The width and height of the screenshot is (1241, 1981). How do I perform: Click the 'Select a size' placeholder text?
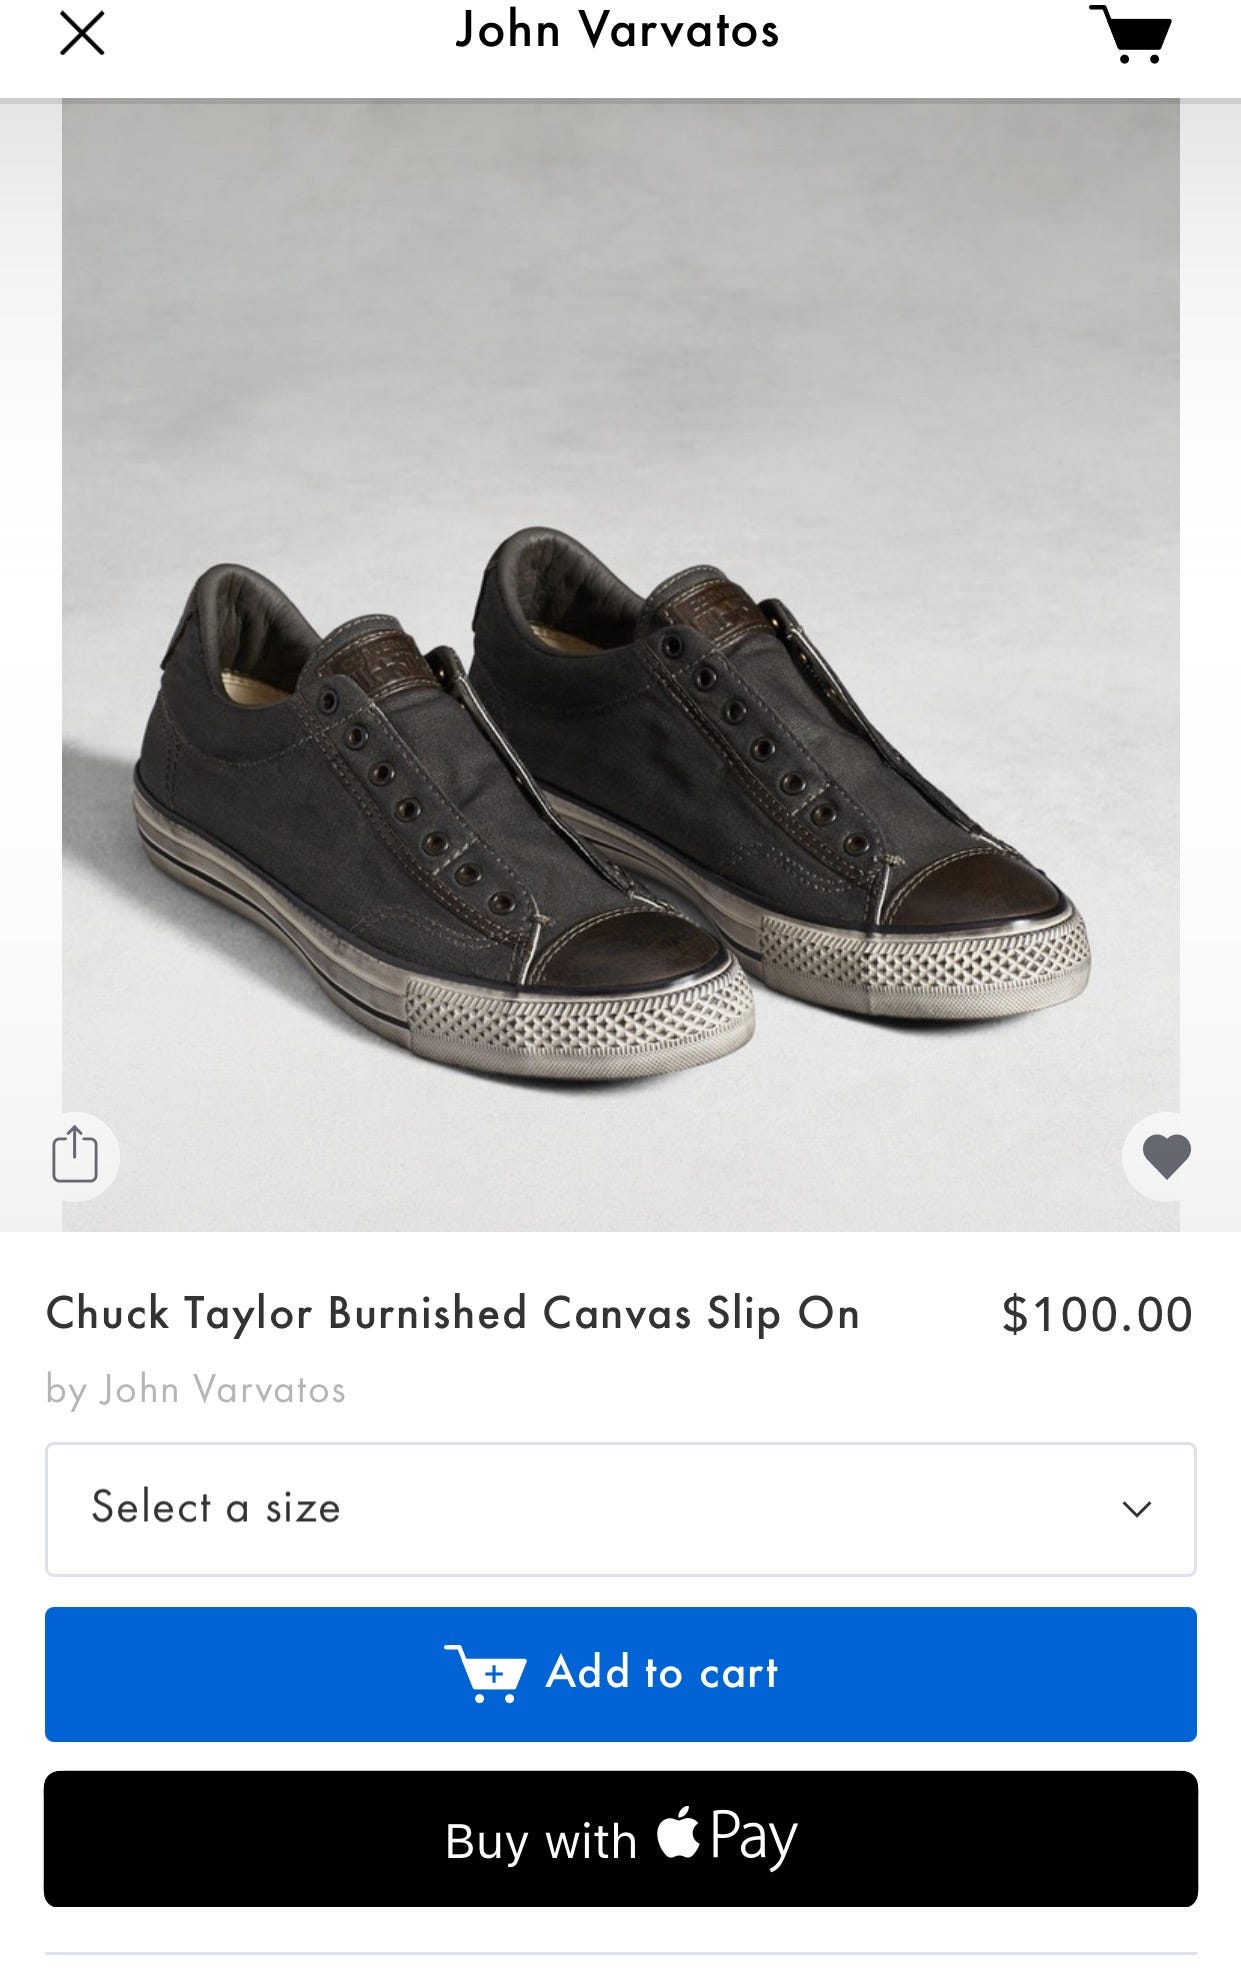(216, 1508)
